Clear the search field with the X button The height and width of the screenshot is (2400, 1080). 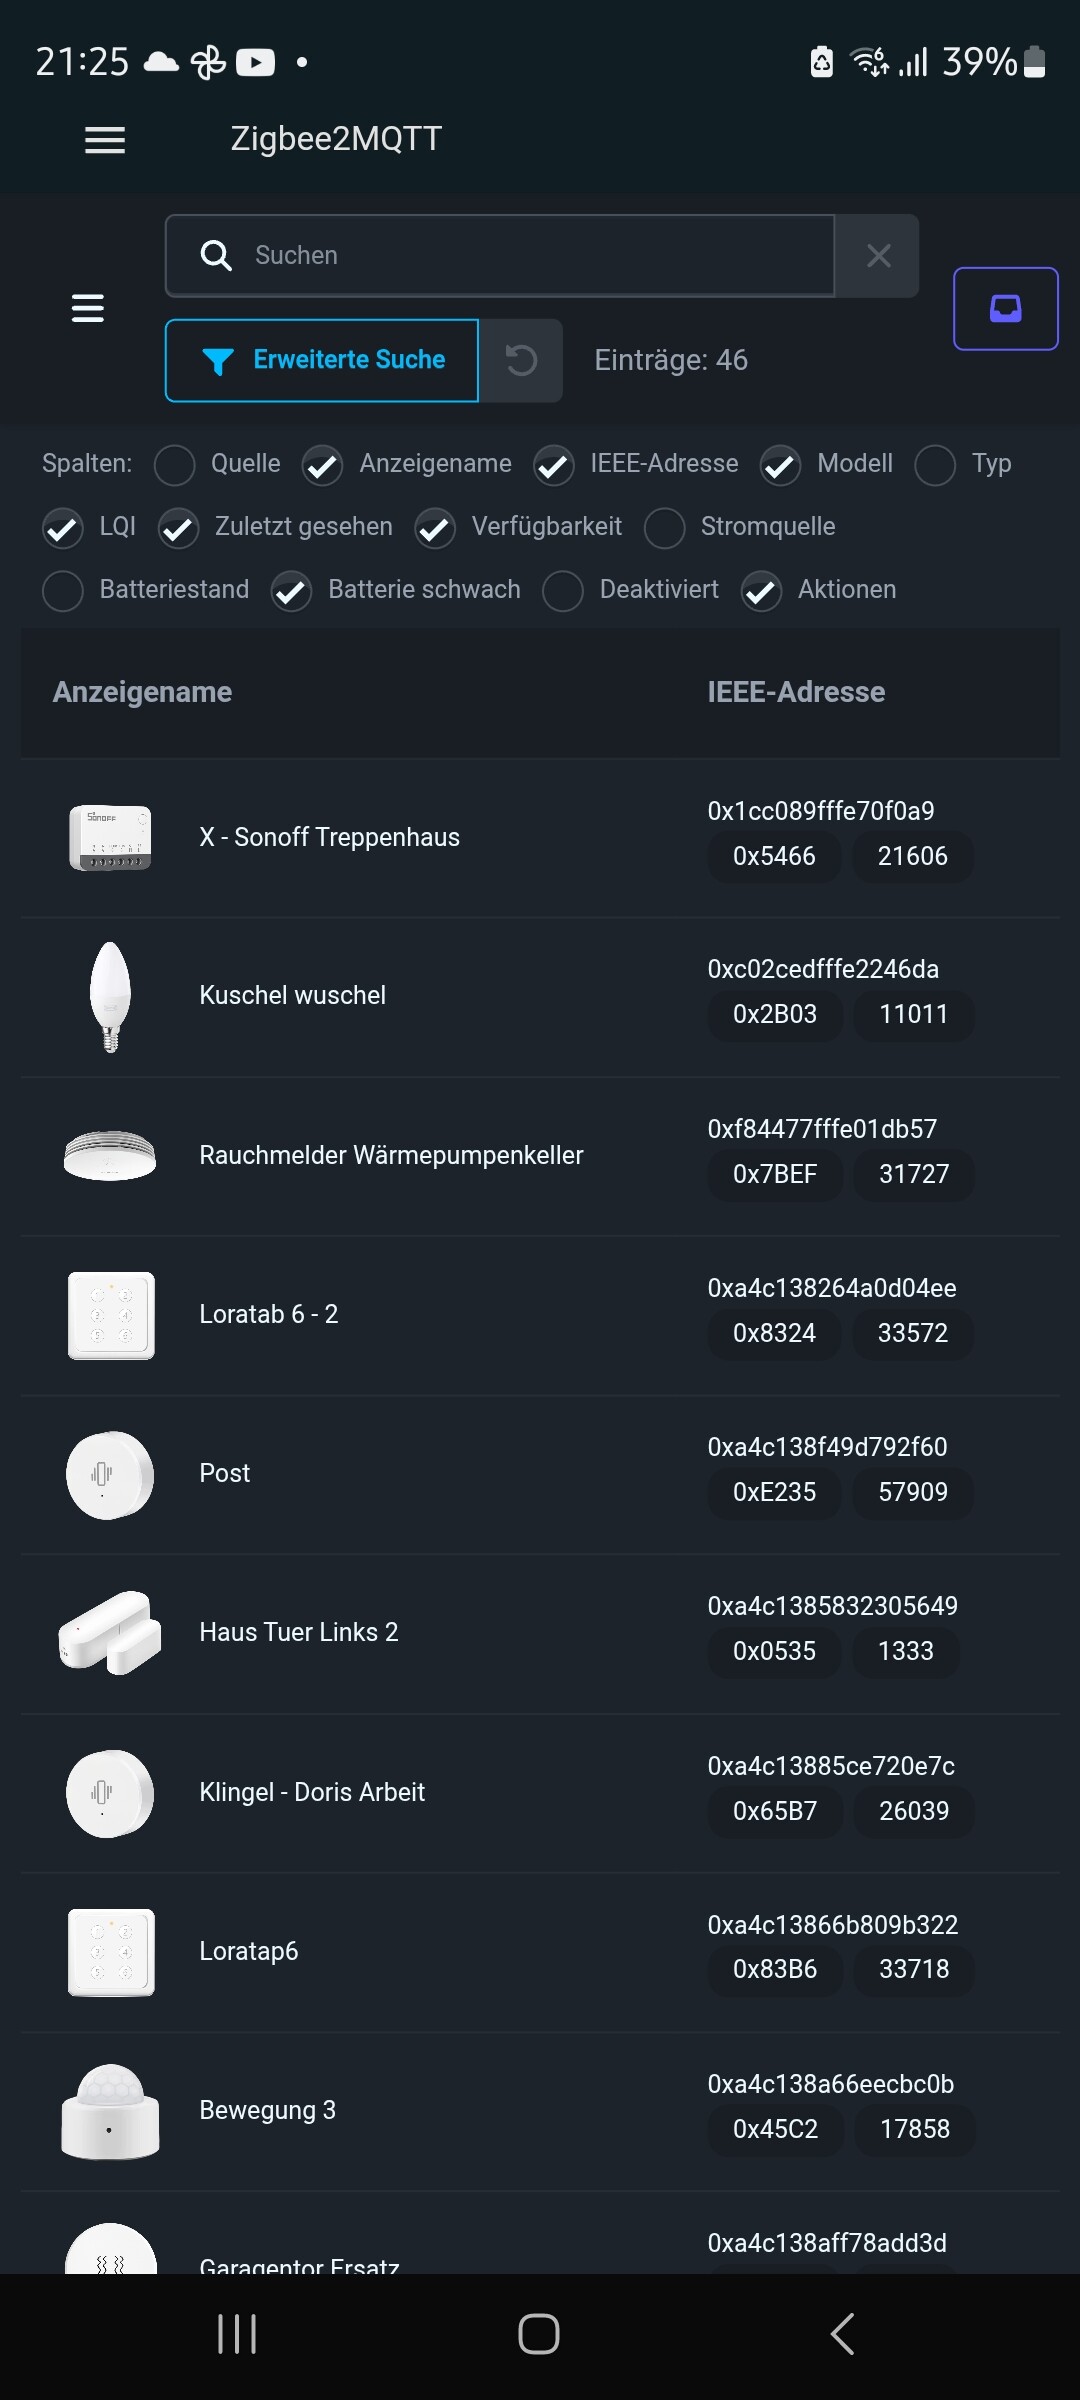click(x=878, y=256)
